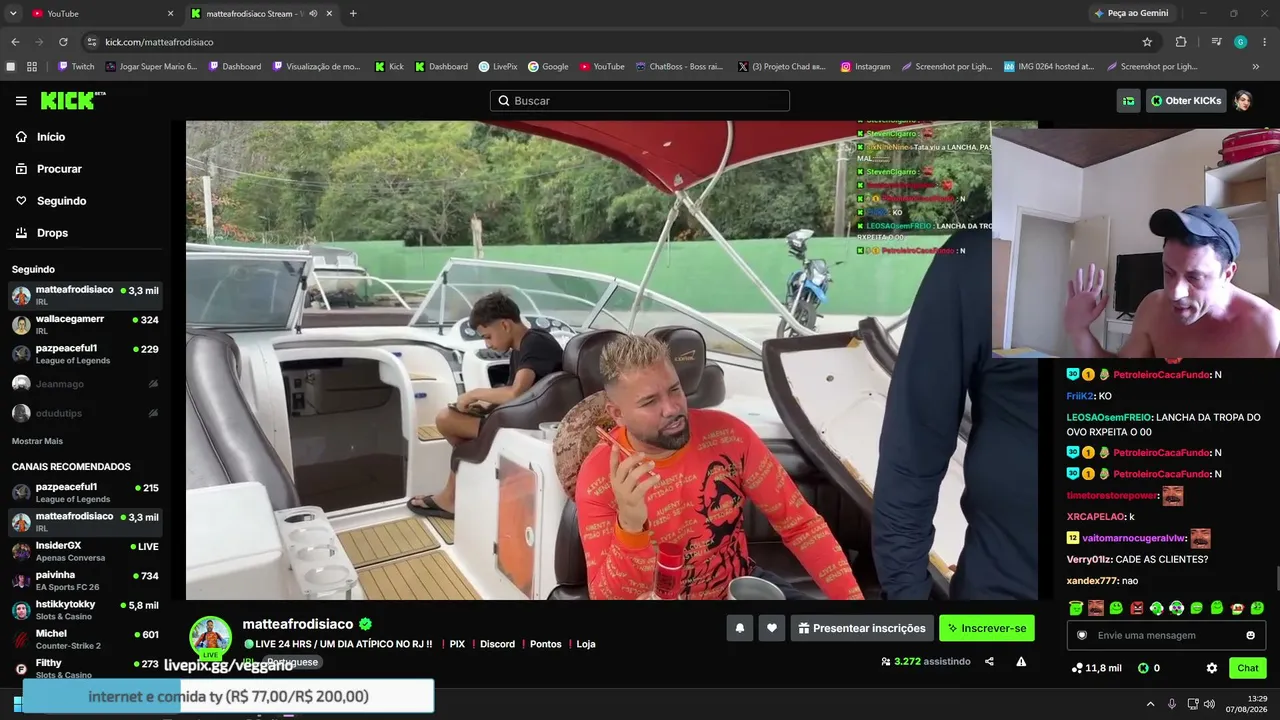Open the Chrome apps grid shortcut
This screenshot has height=720, width=1280.
click(32, 67)
